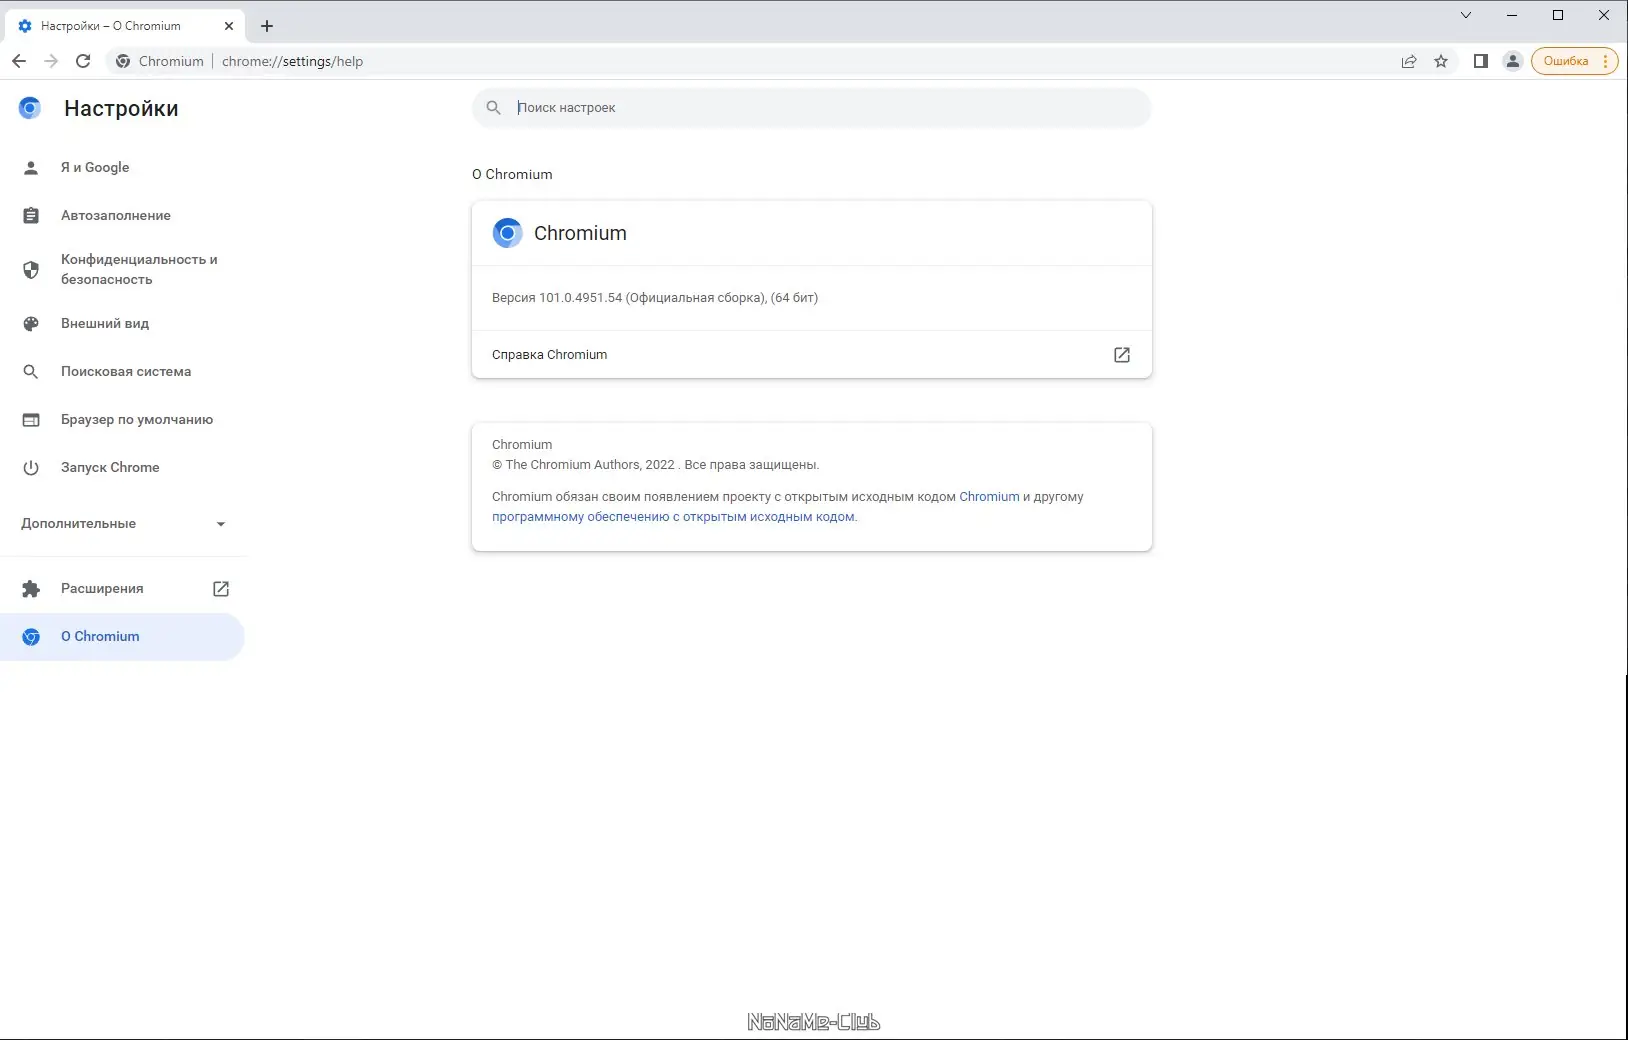Click the clipboard icon for Автозаполнение
The height and width of the screenshot is (1040, 1628).
(x=31, y=216)
